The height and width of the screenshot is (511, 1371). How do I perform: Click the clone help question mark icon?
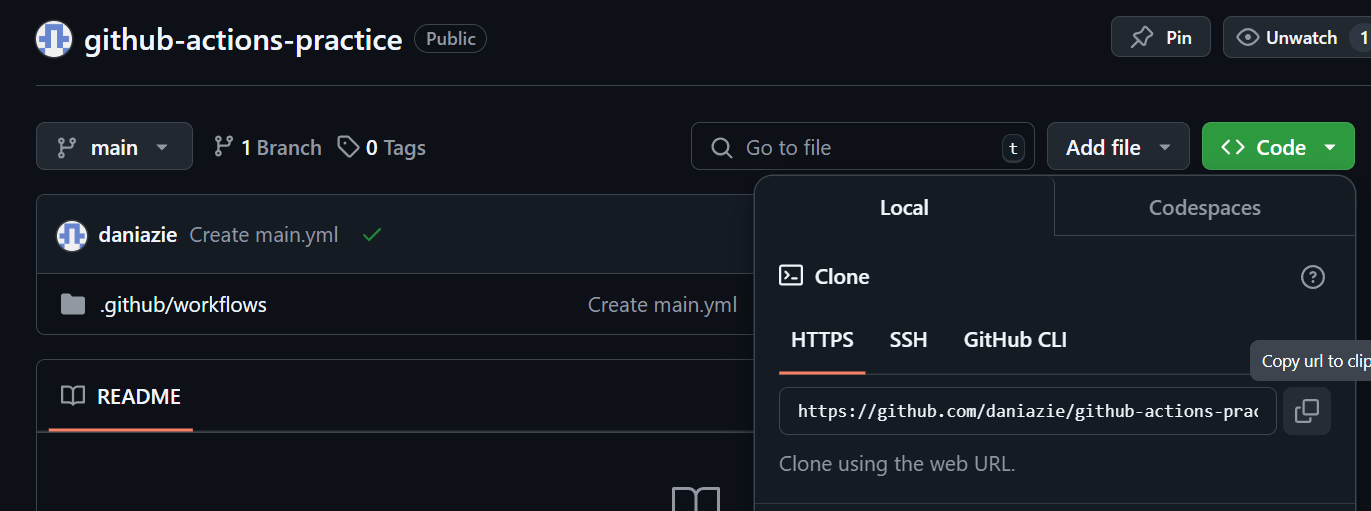(x=1312, y=277)
